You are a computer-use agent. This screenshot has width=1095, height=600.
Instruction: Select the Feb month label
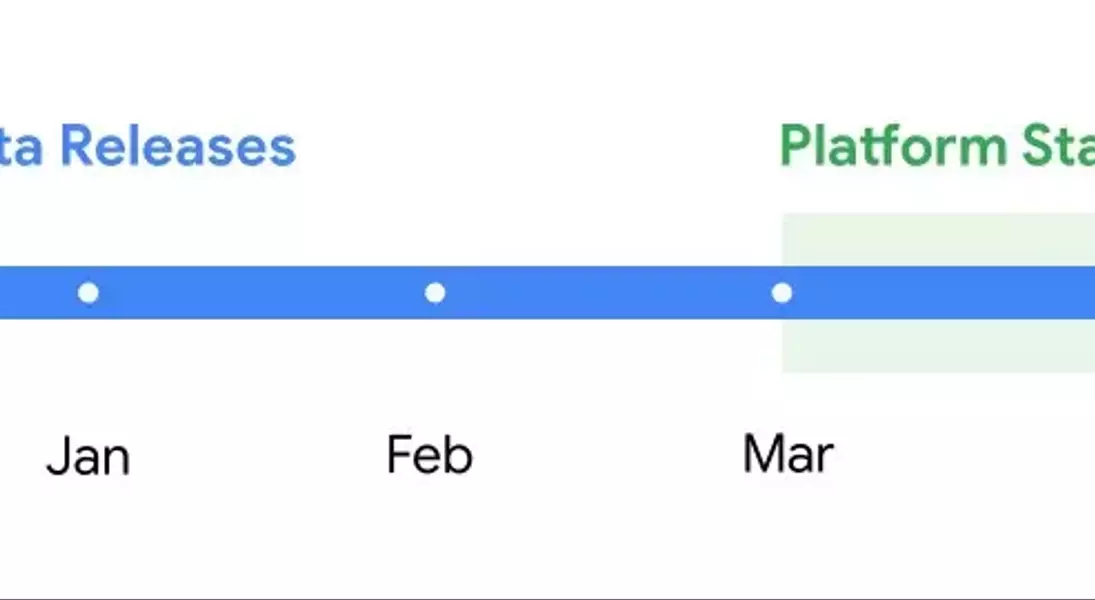point(429,455)
